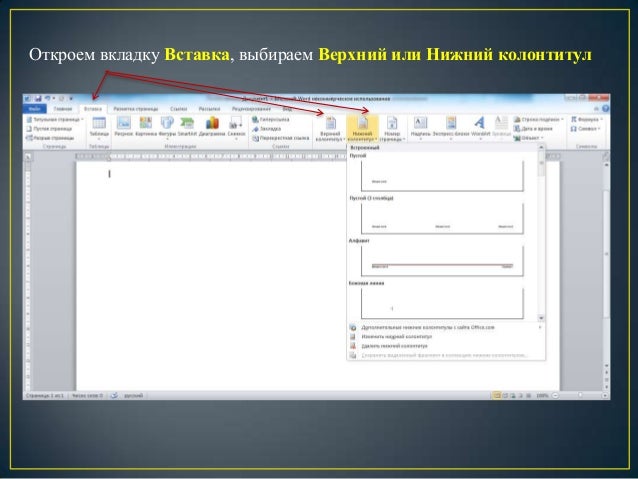The width and height of the screenshot is (638, 479).
Task: Click the Help question mark icon
Action: click(x=605, y=109)
